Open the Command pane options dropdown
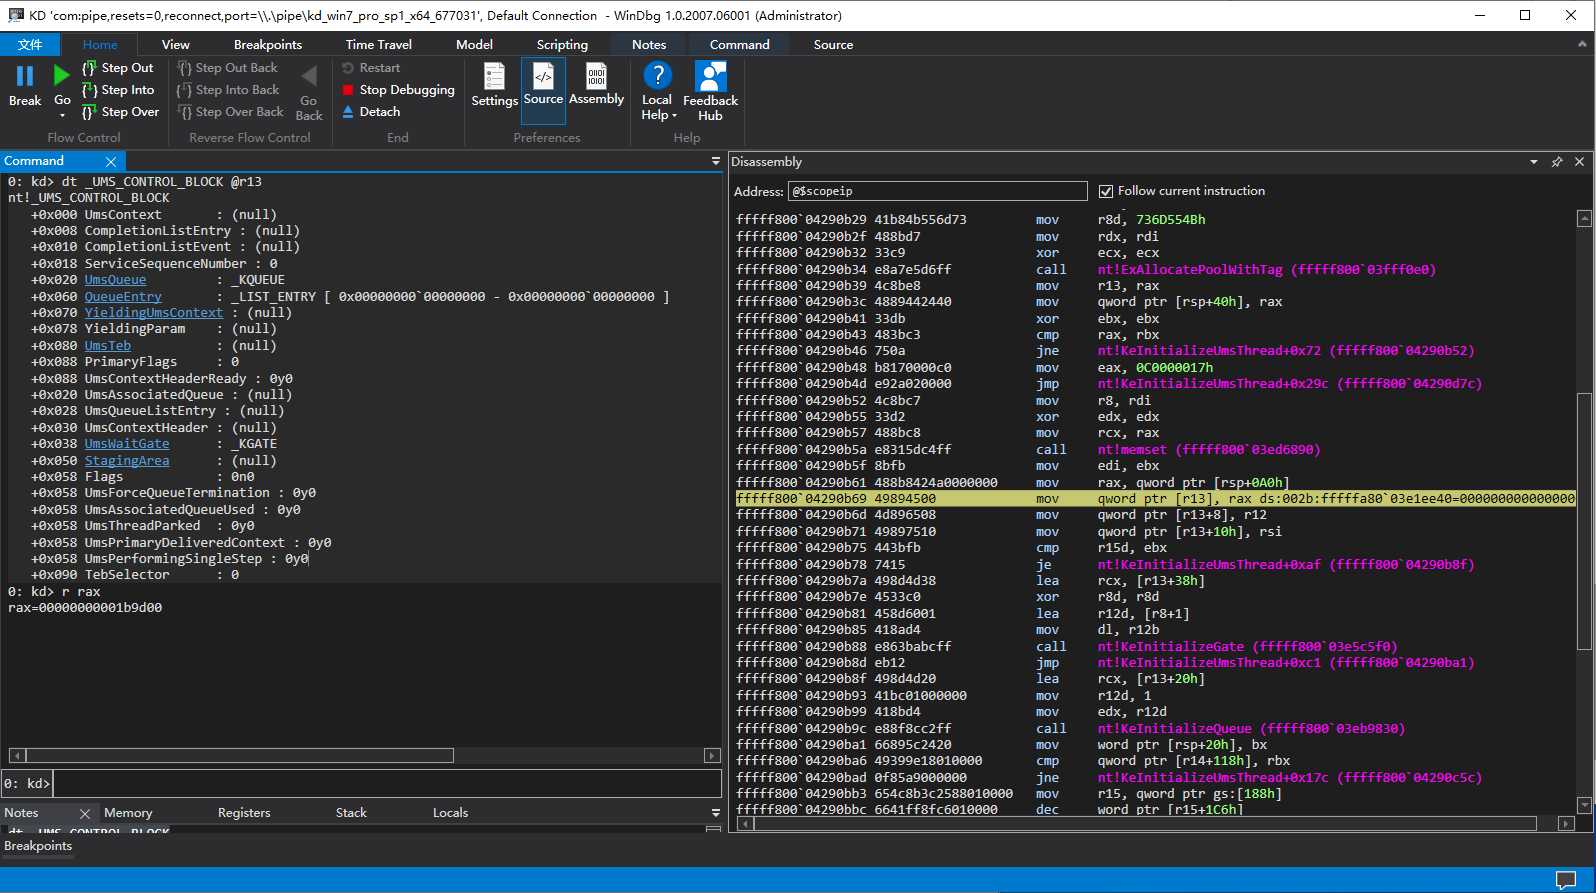 pyautogui.click(x=715, y=161)
